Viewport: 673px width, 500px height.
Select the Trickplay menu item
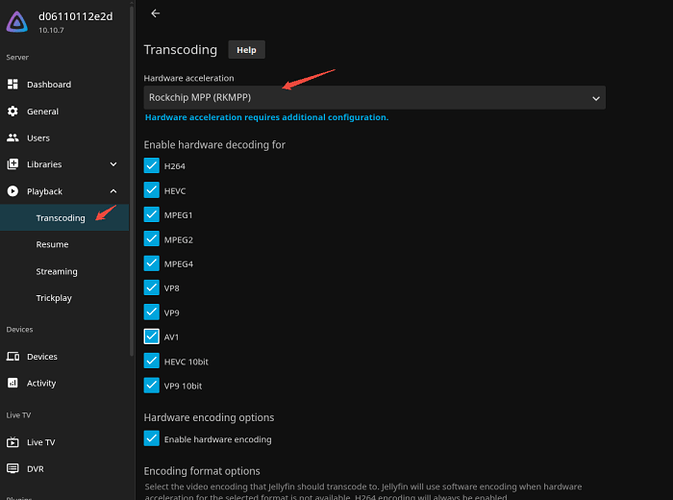click(x=54, y=298)
